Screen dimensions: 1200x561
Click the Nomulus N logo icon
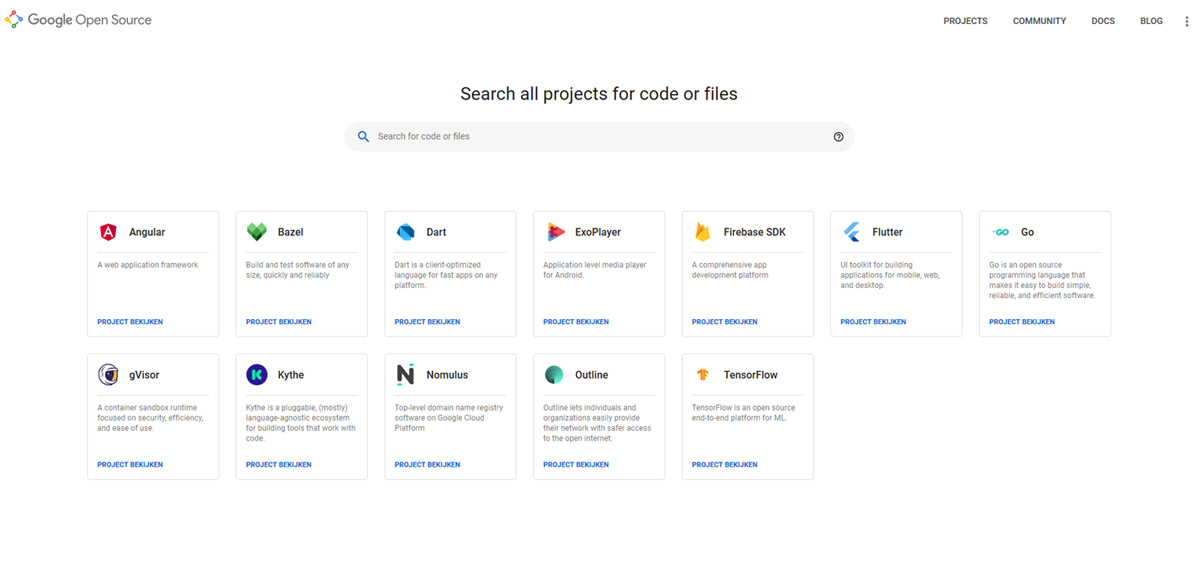[x=405, y=375]
